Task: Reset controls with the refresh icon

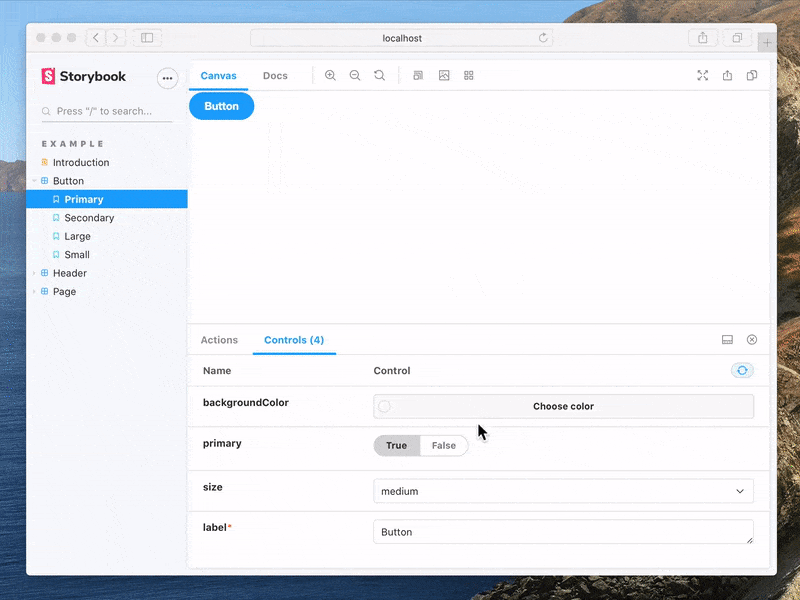Action: click(x=742, y=370)
